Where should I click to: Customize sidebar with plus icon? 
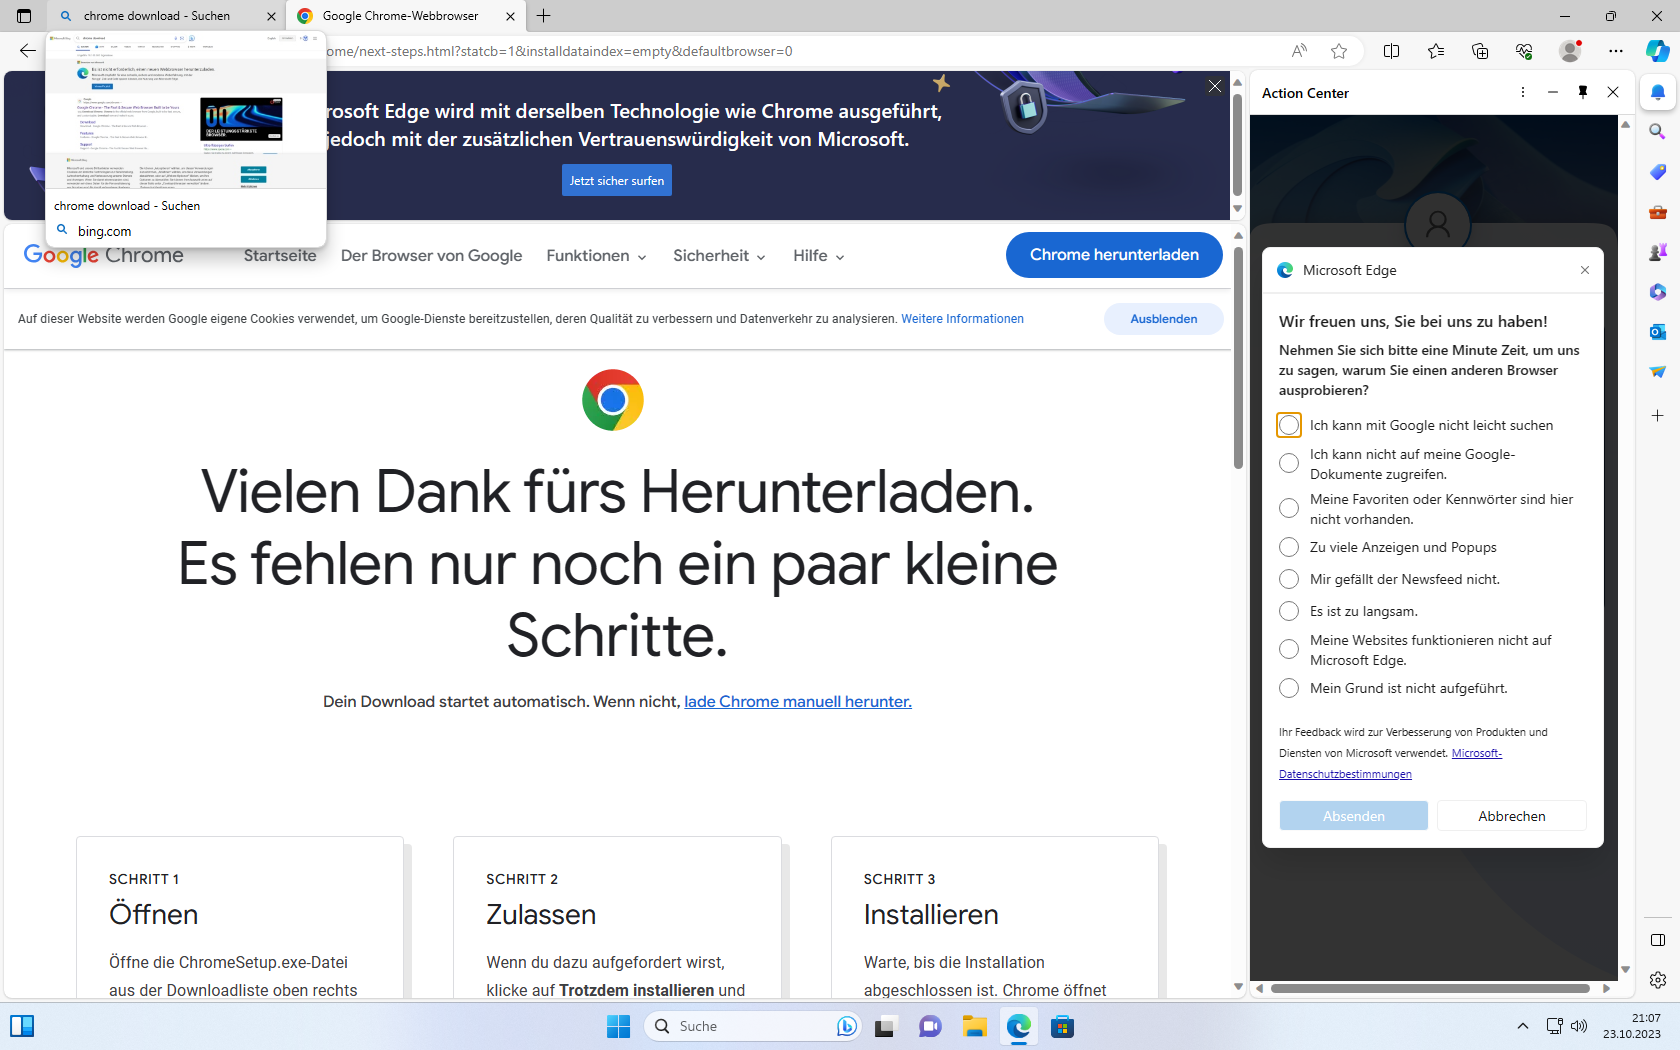click(x=1658, y=415)
